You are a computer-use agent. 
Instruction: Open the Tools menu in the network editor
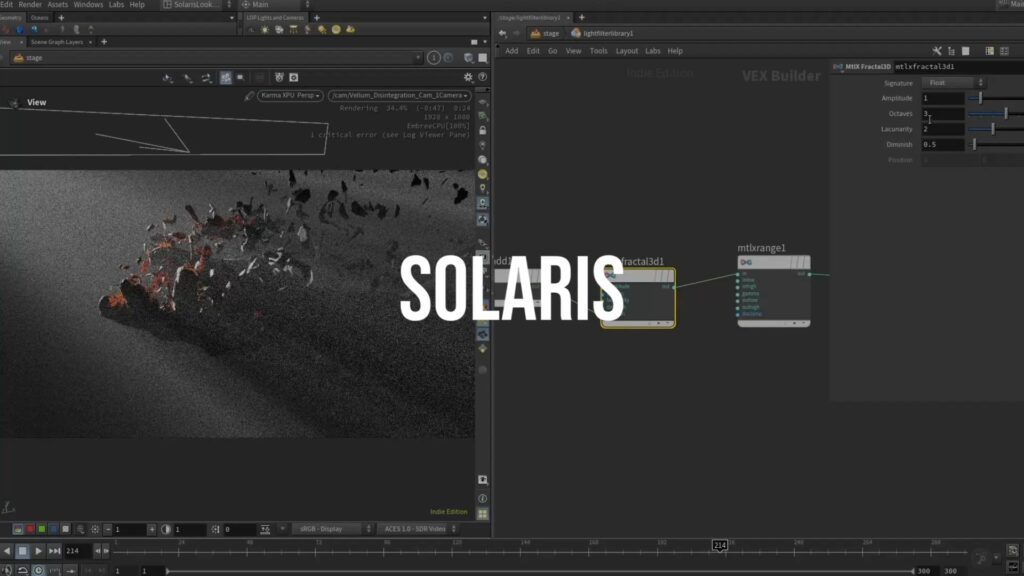coord(598,51)
